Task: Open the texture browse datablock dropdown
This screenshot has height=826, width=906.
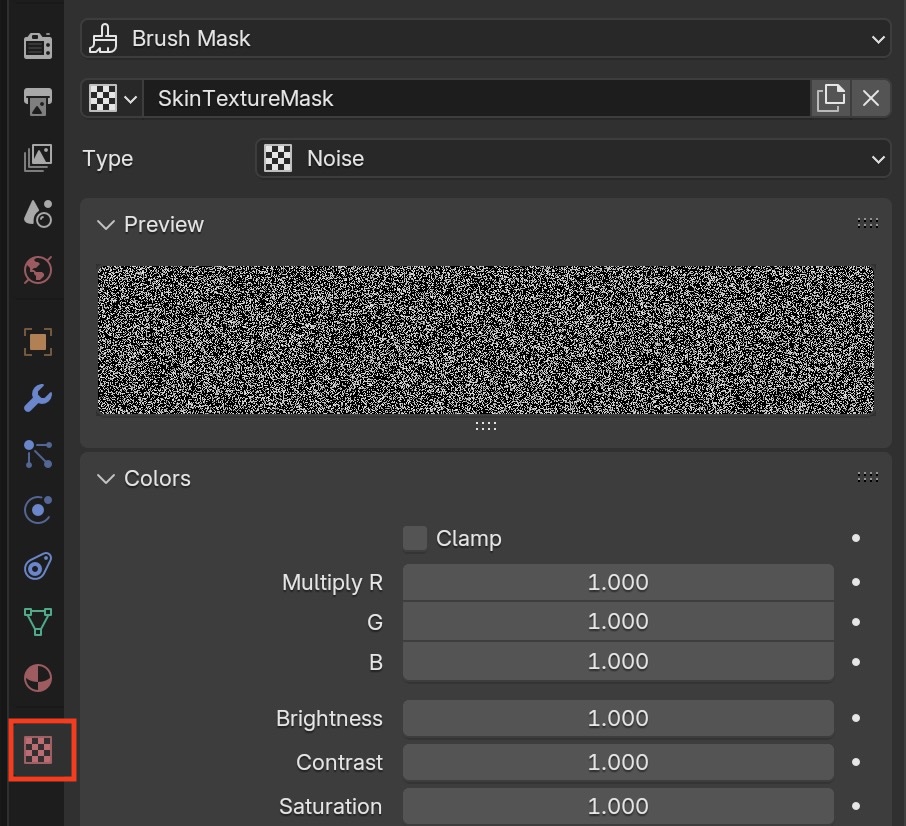Action: [113, 98]
